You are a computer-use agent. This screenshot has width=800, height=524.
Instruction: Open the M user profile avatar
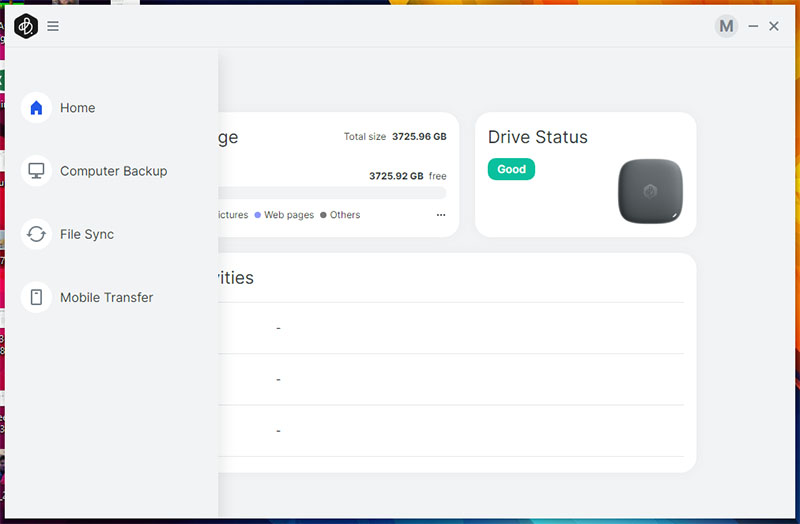pyautogui.click(x=726, y=26)
